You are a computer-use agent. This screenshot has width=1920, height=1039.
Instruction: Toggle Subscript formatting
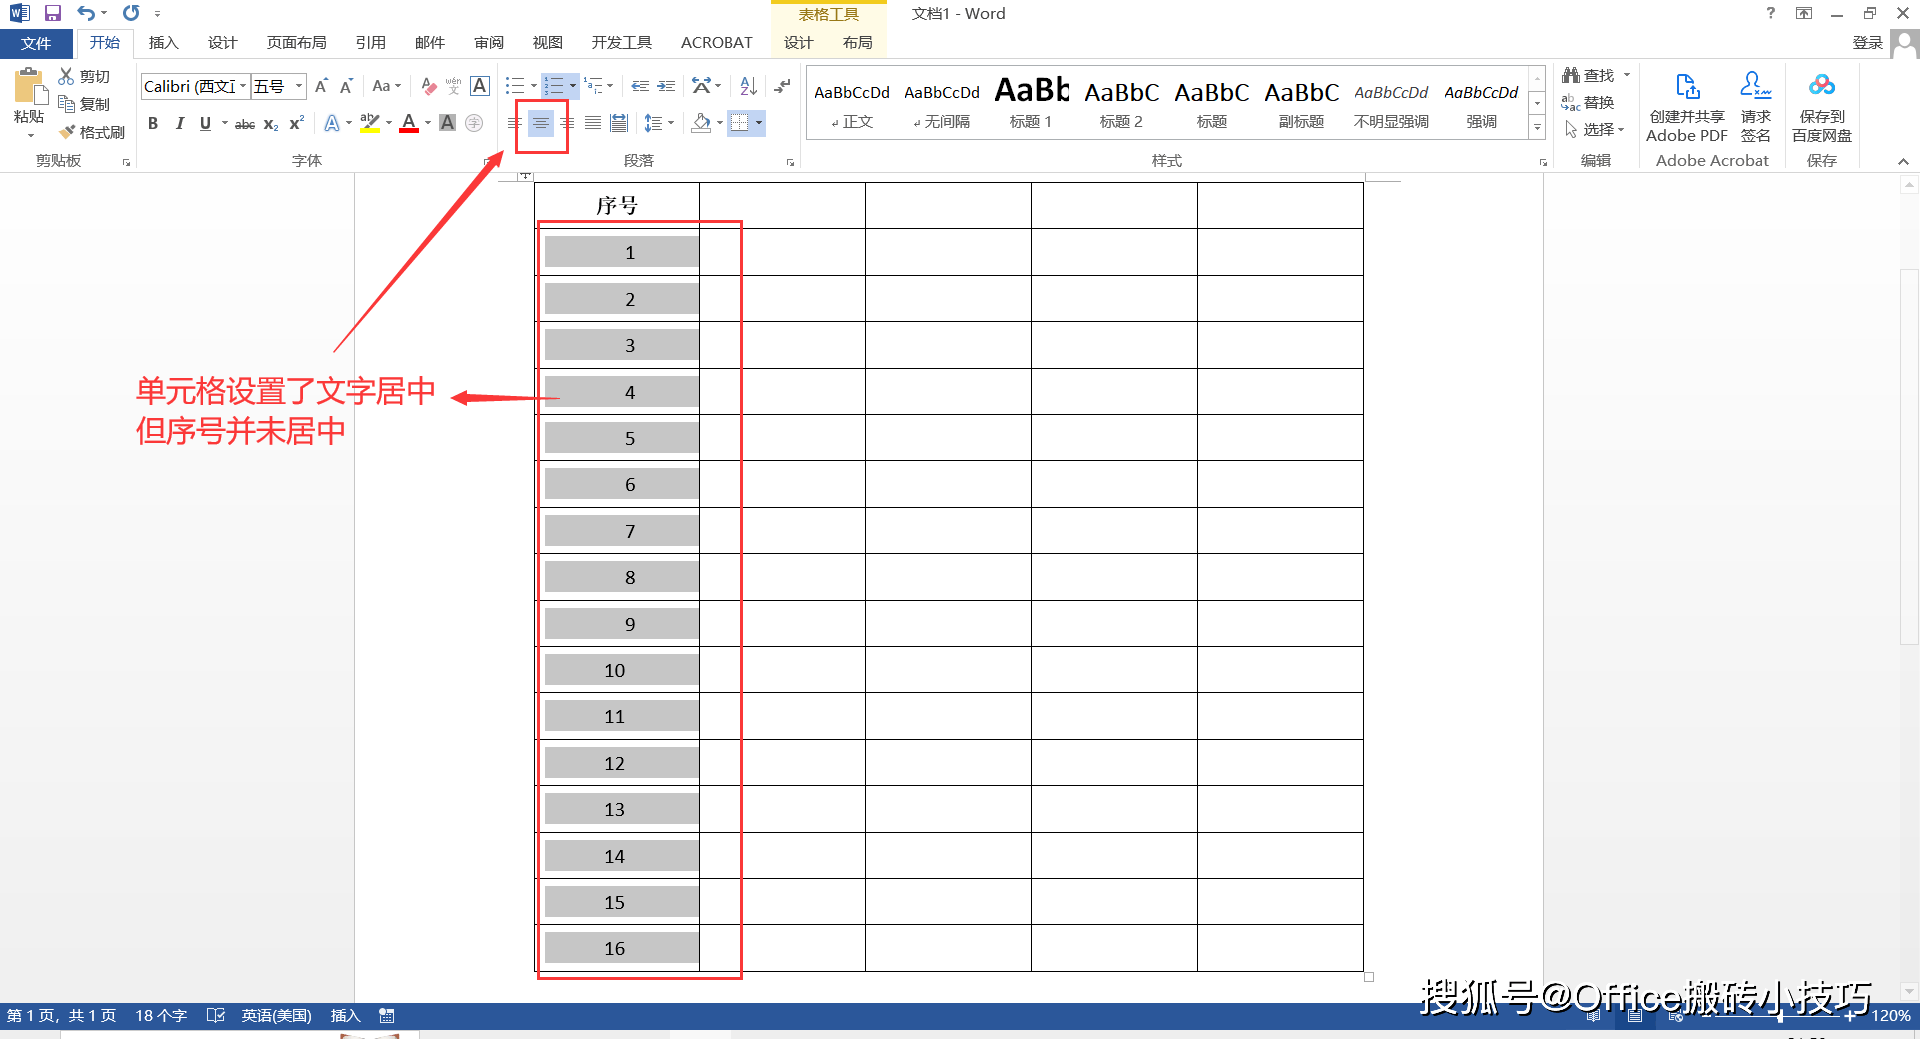271,123
